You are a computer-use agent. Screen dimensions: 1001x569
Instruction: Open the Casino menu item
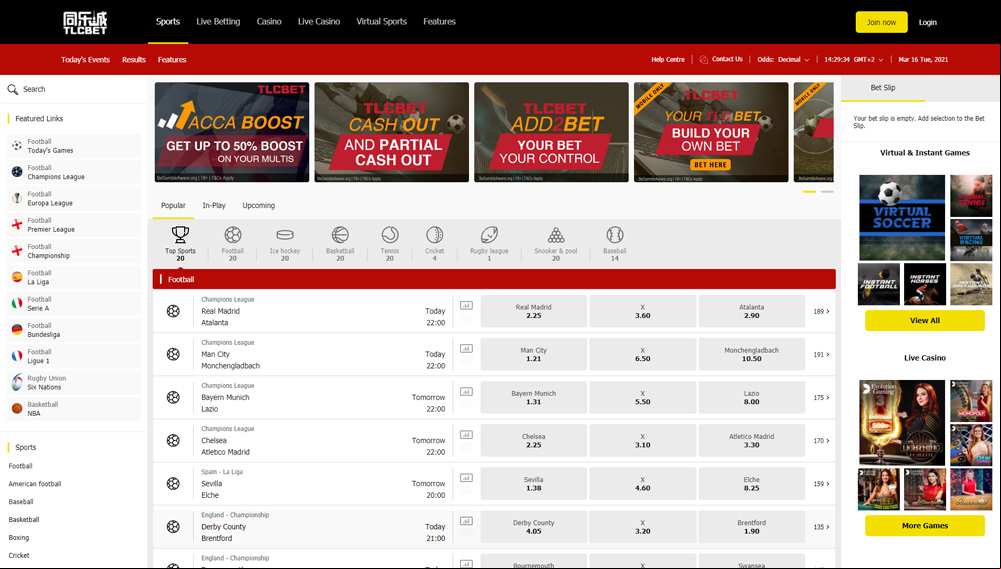tap(269, 22)
